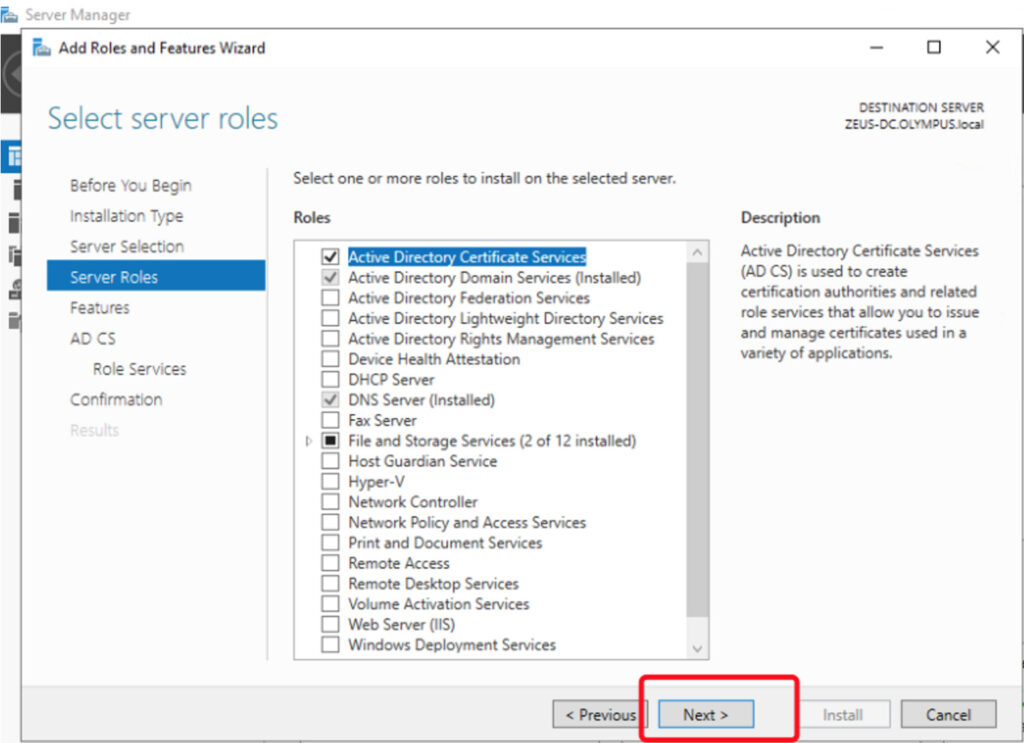Click the Add Roles wizard title icon
The width and height of the screenshot is (1024, 743).
41,47
